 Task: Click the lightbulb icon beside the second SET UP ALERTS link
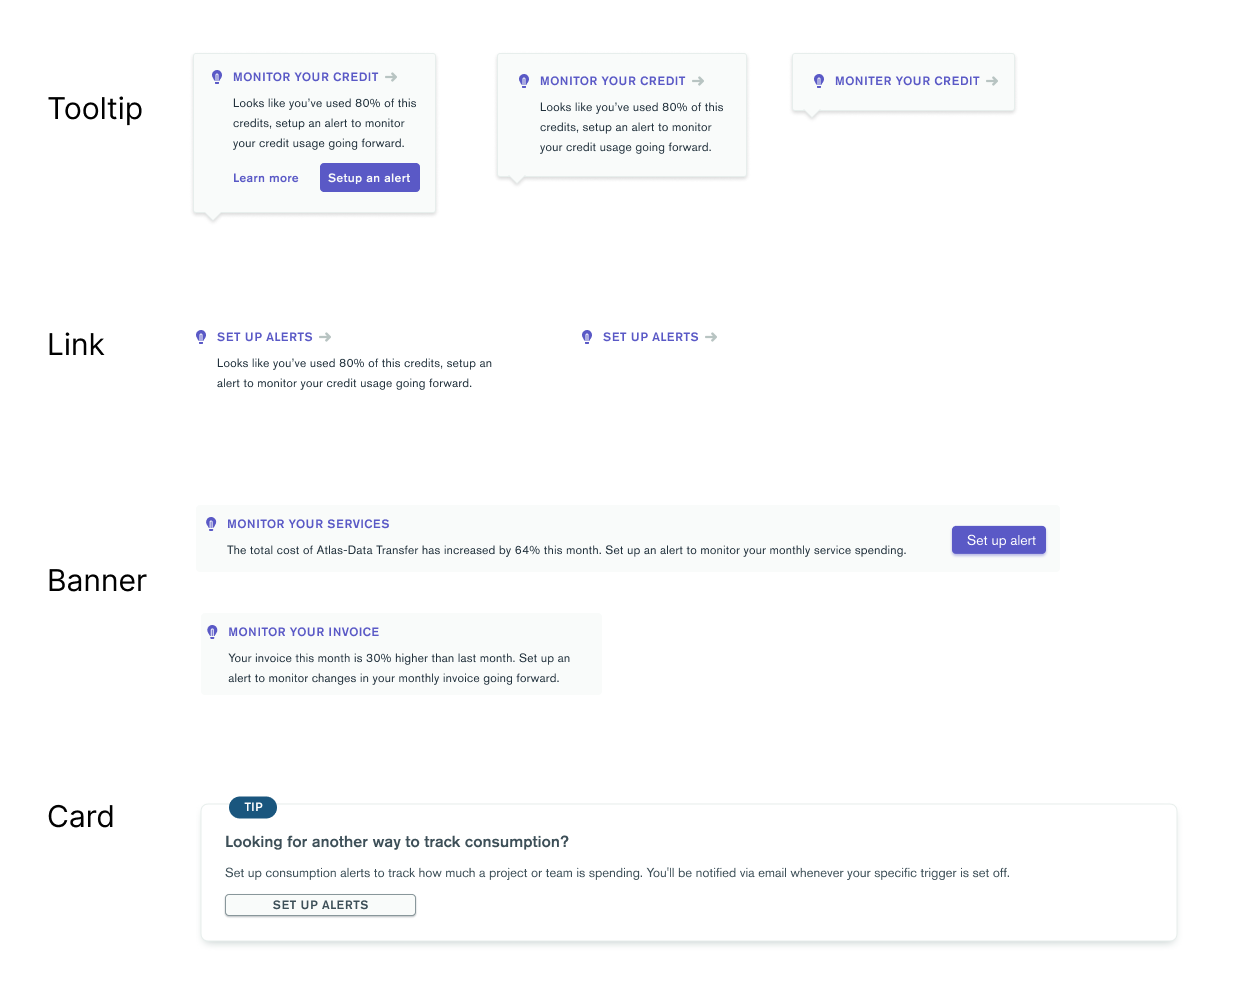[587, 337]
